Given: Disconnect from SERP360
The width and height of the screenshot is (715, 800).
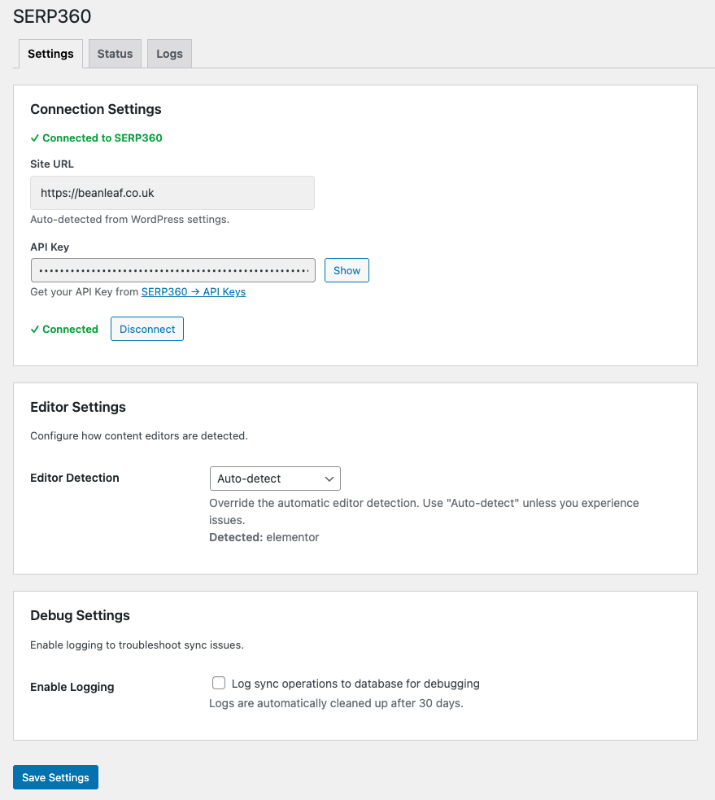Looking at the screenshot, I should pos(147,329).
